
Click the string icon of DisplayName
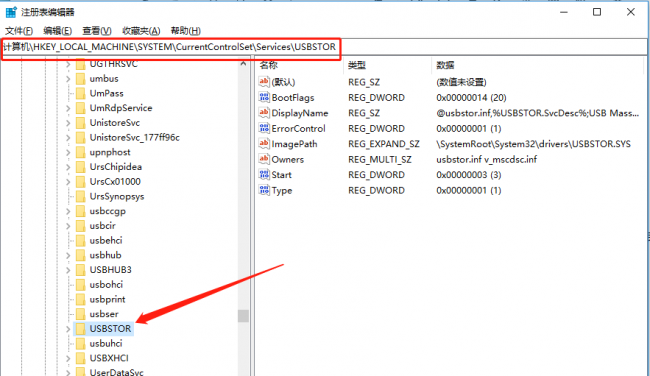pos(264,113)
